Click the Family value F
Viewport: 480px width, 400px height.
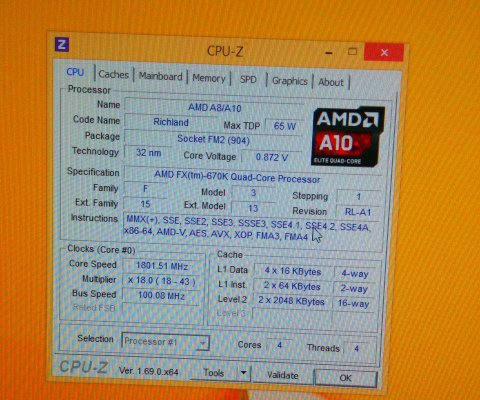point(145,189)
